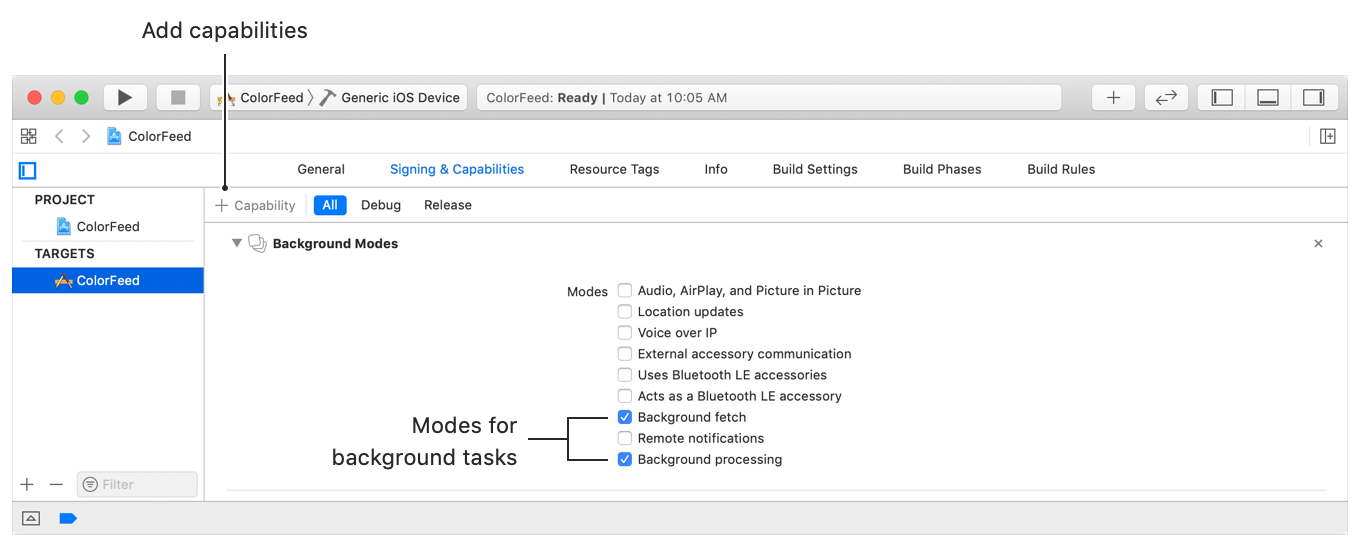This screenshot has height=547, width=1360.
Task: Open the code review arrows button
Action: click(x=1166, y=97)
